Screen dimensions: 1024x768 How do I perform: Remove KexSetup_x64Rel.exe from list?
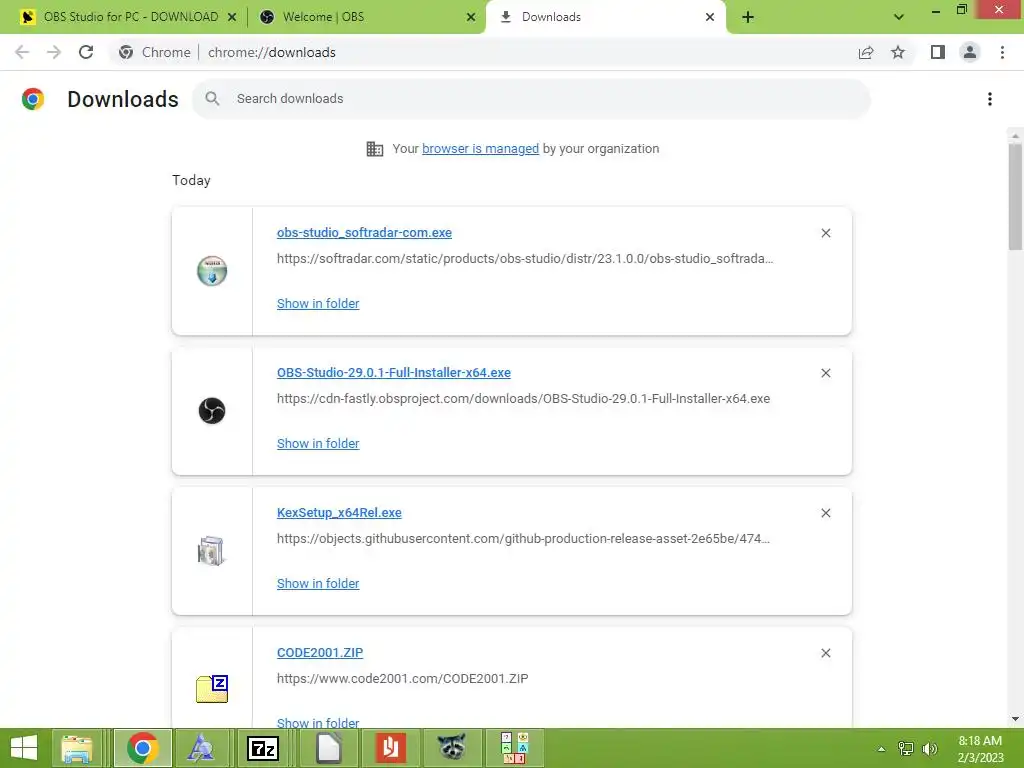click(826, 513)
